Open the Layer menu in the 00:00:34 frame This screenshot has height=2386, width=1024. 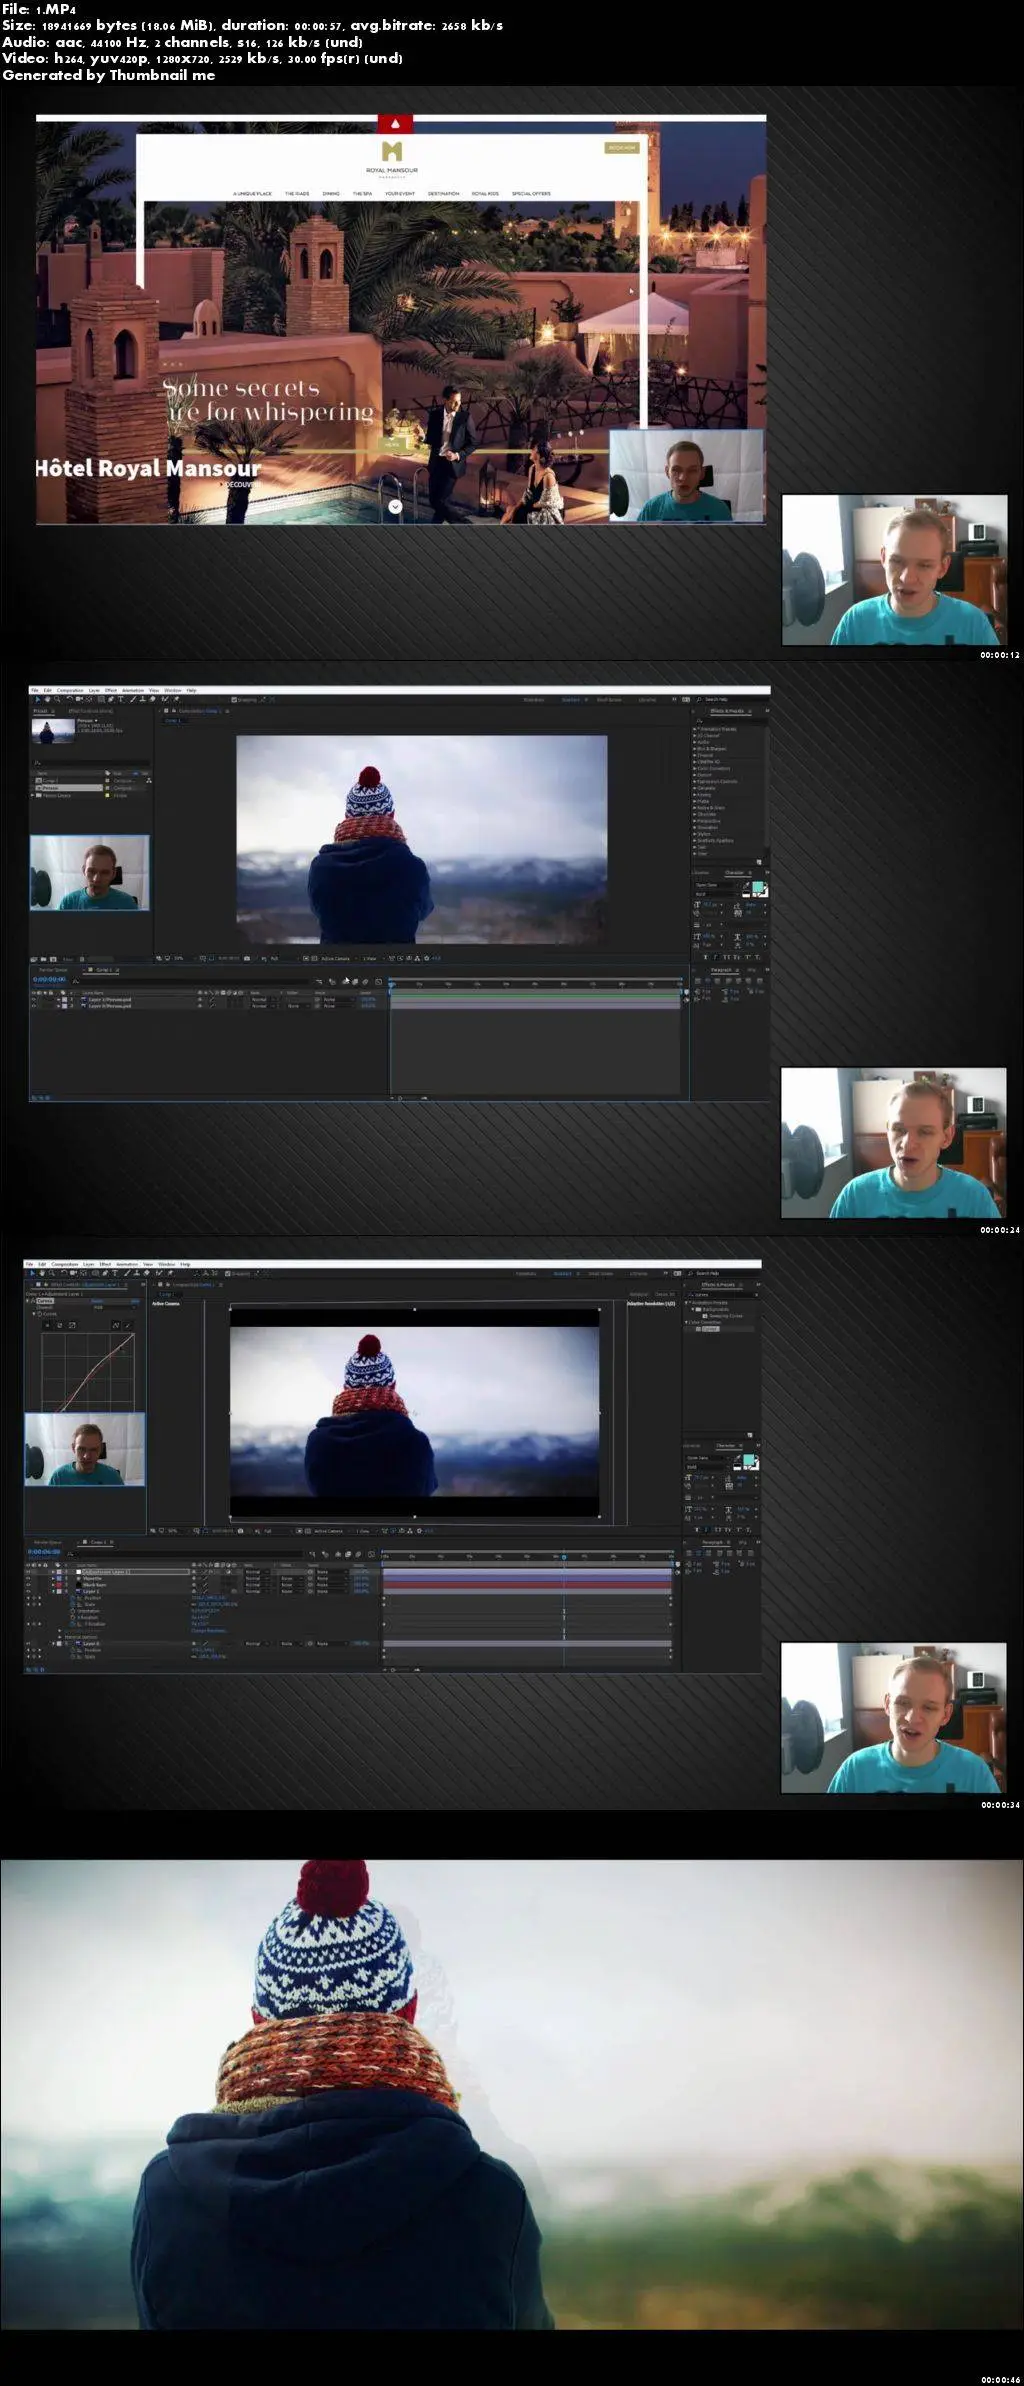coord(89,1264)
